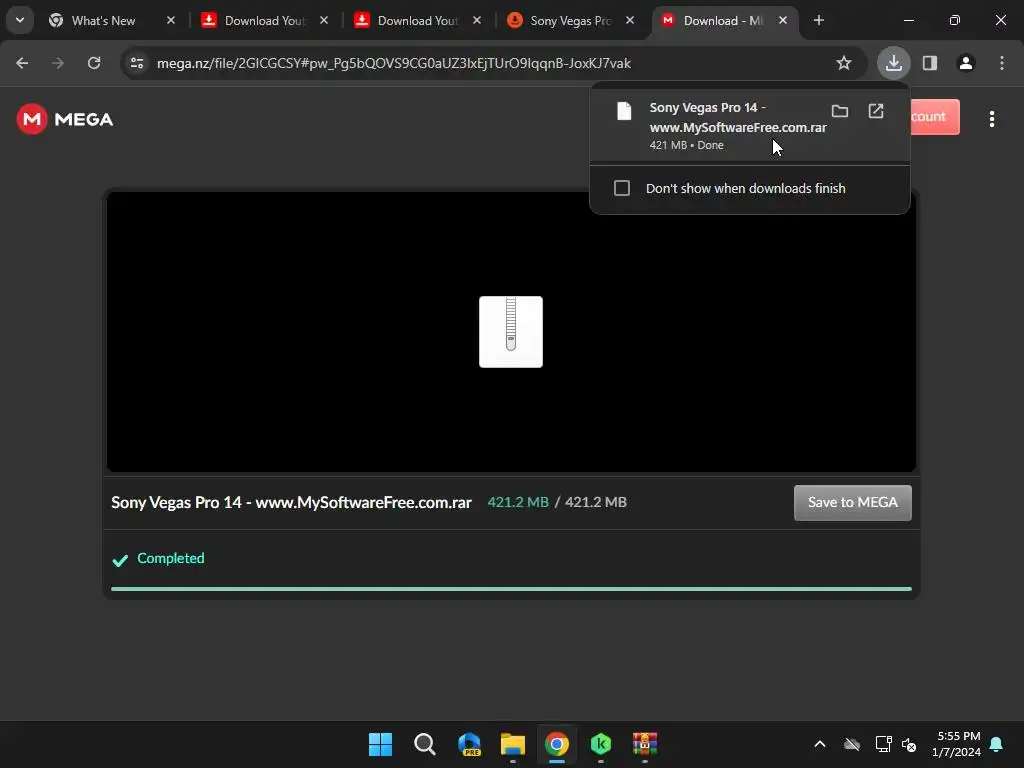View site information icon in address bar
The image size is (1024, 768).
pos(137,63)
